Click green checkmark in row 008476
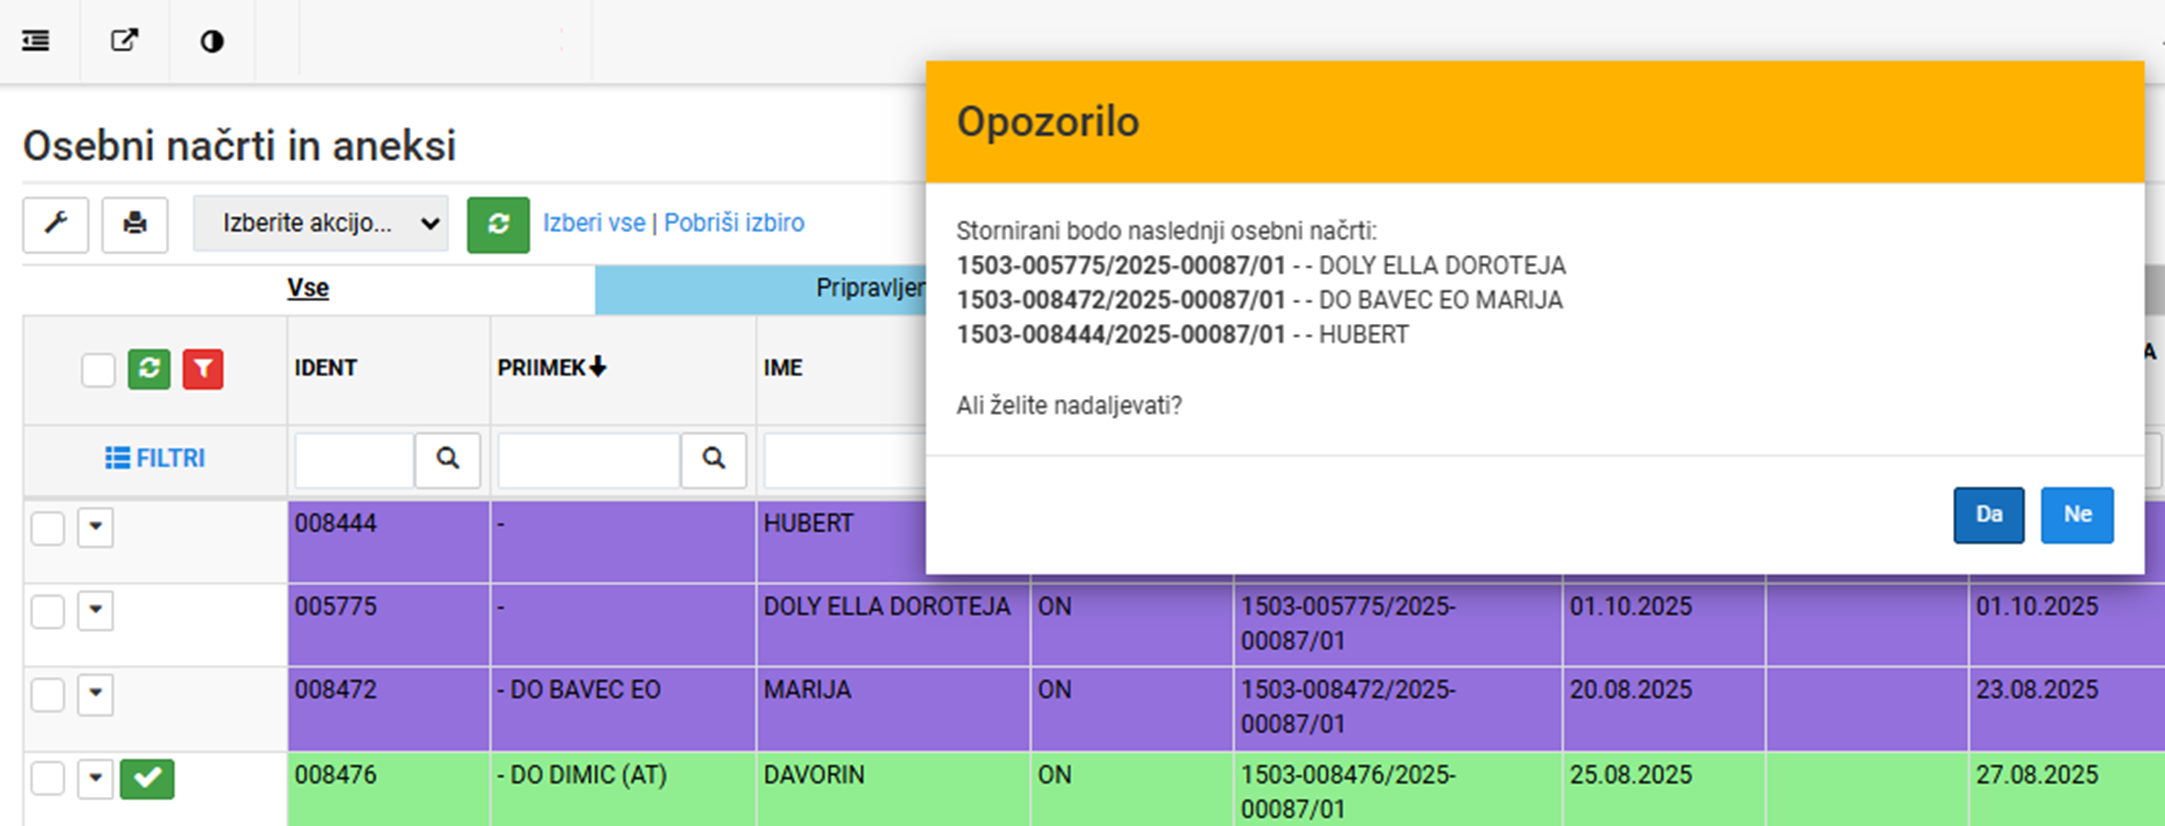Screen dimensions: 2165x826 (x=147, y=779)
